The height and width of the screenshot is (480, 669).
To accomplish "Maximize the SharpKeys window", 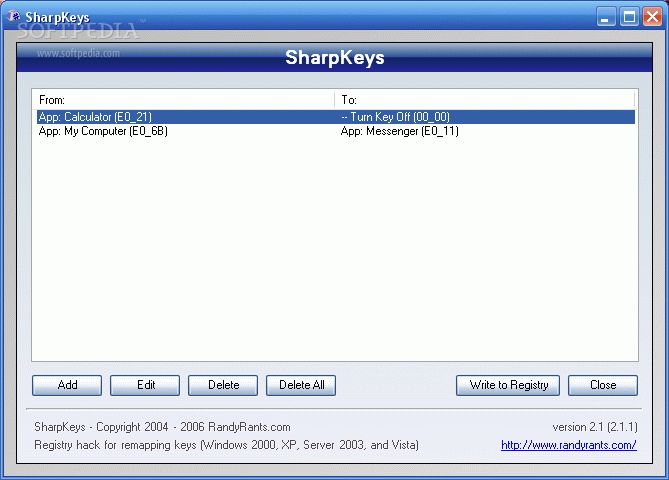I will coord(629,17).
